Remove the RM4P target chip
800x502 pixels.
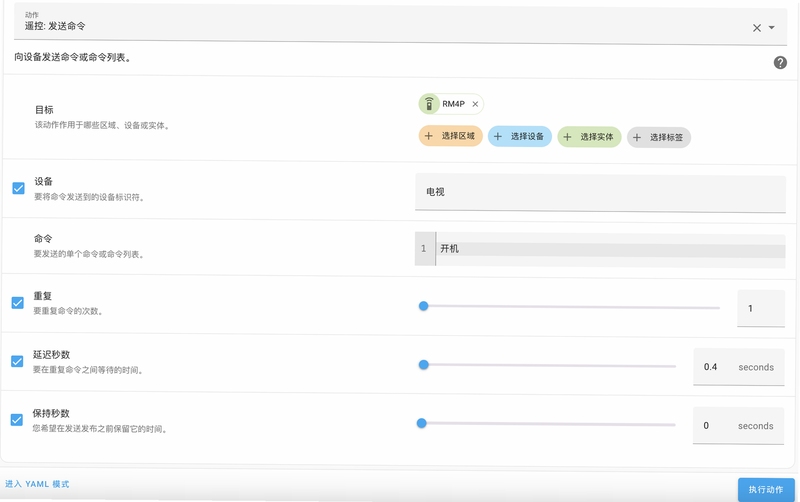point(475,104)
